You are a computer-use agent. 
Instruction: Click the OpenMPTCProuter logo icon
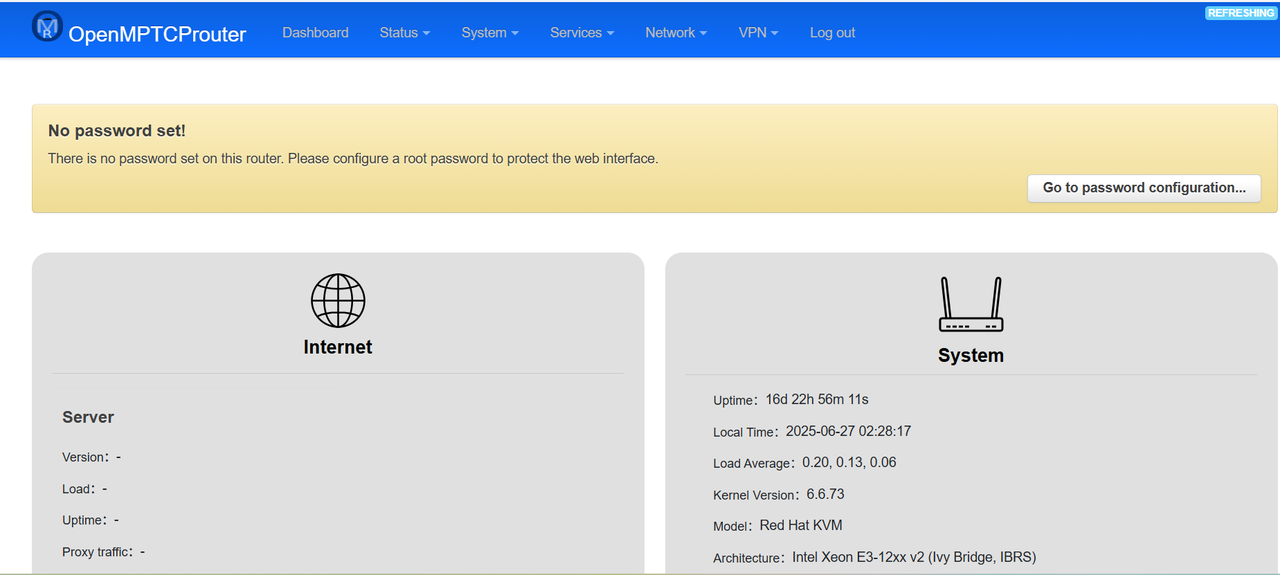click(47, 27)
